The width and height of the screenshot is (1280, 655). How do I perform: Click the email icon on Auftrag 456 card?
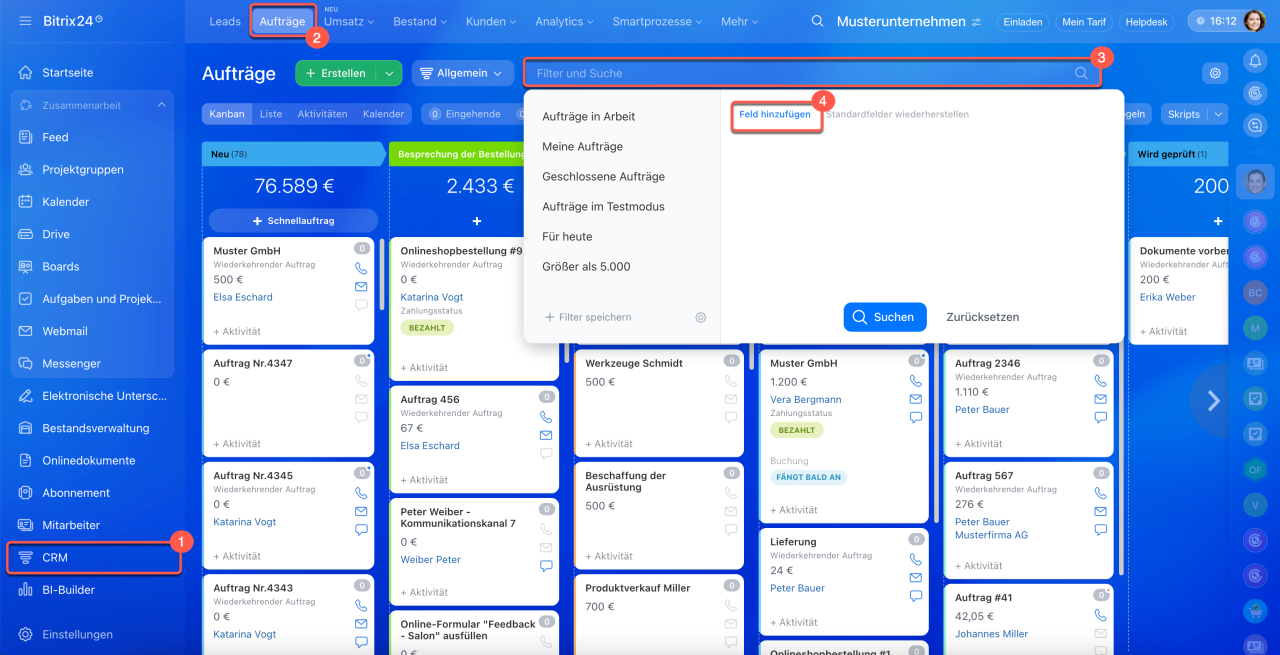[x=545, y=435]
